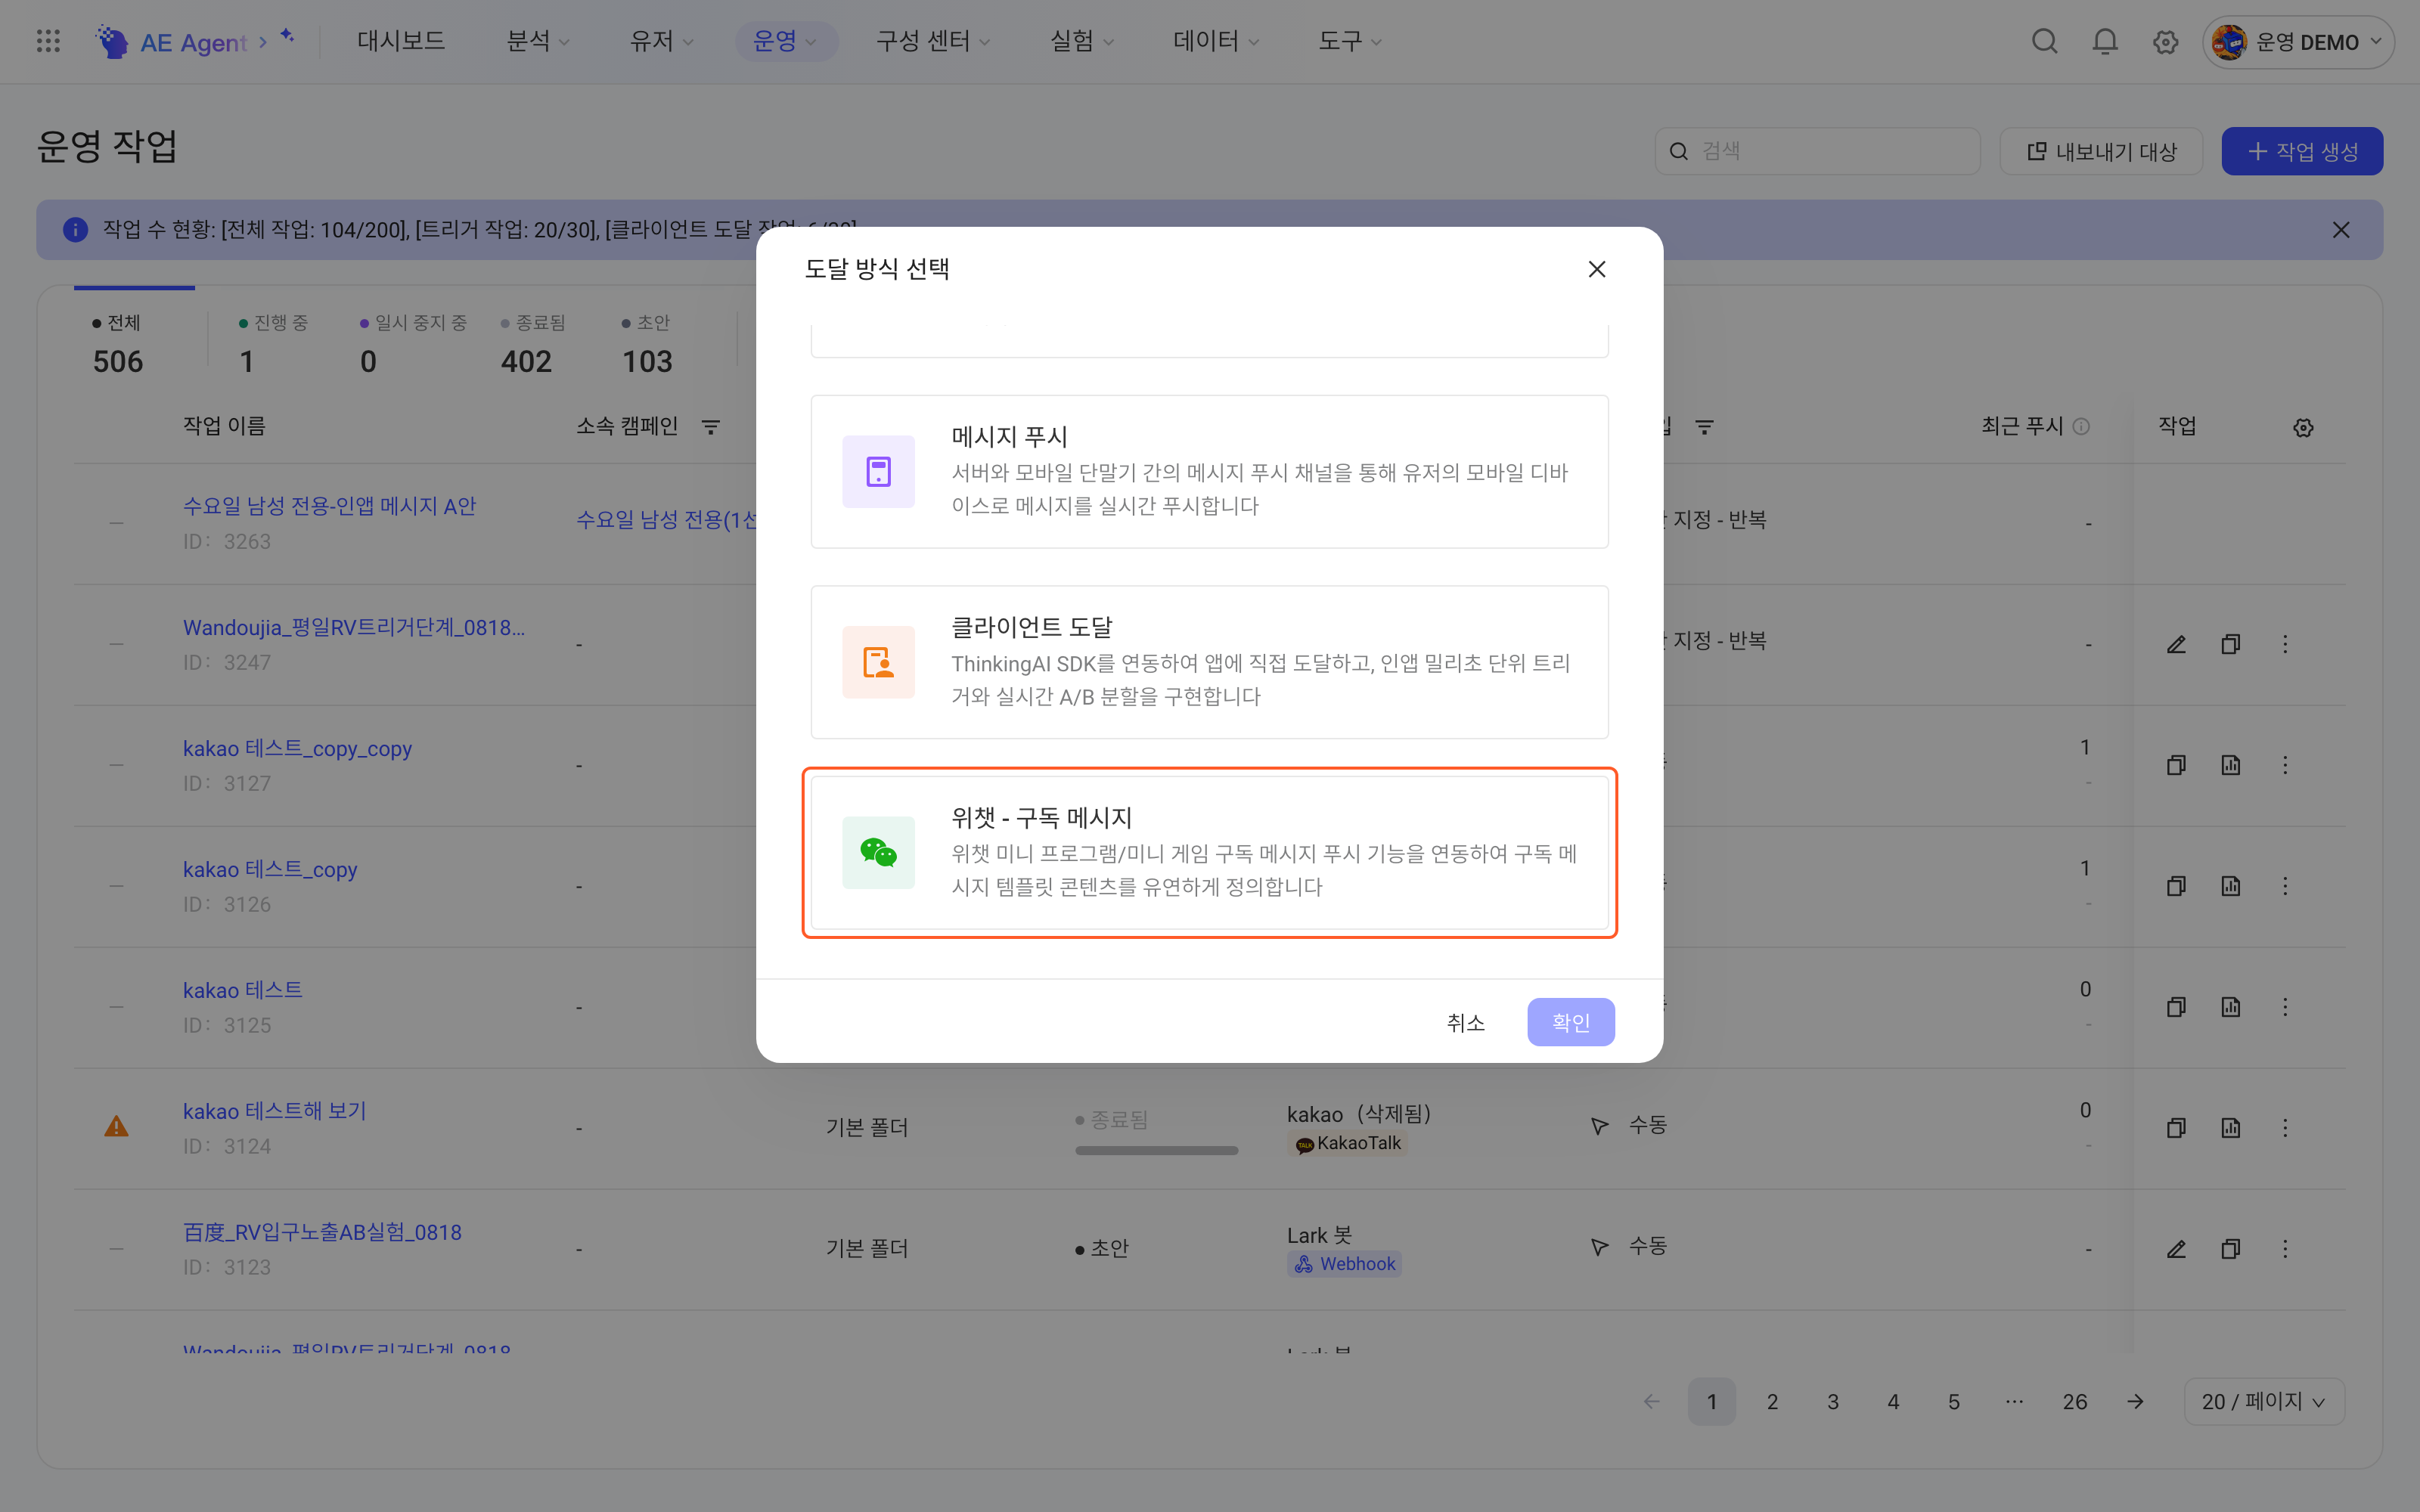
Task: Open the 운영 DEMO account dropdown
Action: 2297,42
